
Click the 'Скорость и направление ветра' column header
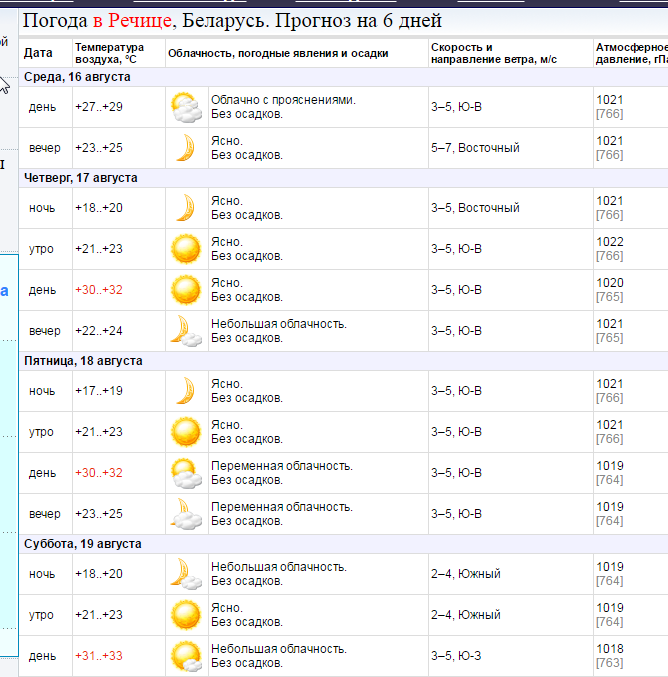(494, 53)
